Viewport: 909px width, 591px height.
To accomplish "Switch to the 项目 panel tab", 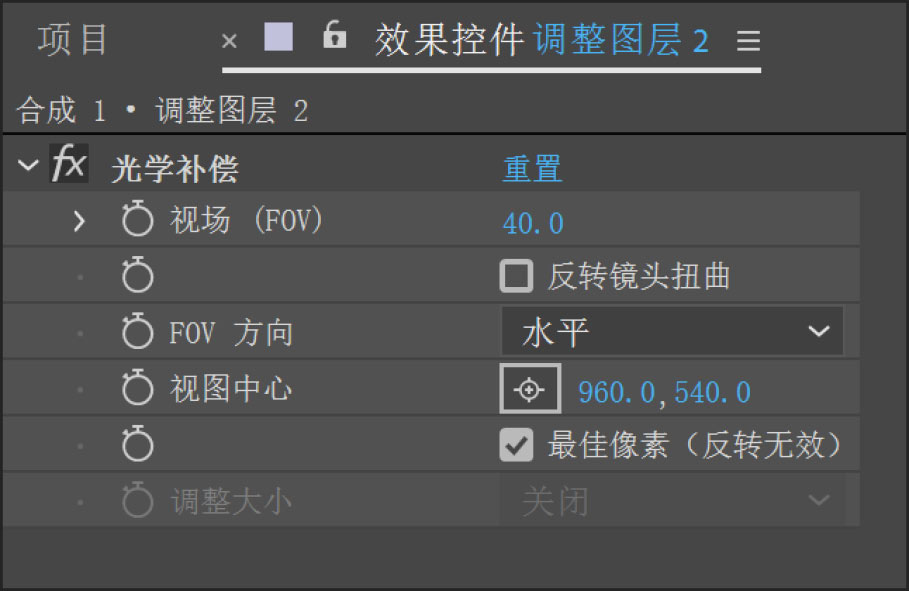I will pyautogui.click(x=73, y=40).
